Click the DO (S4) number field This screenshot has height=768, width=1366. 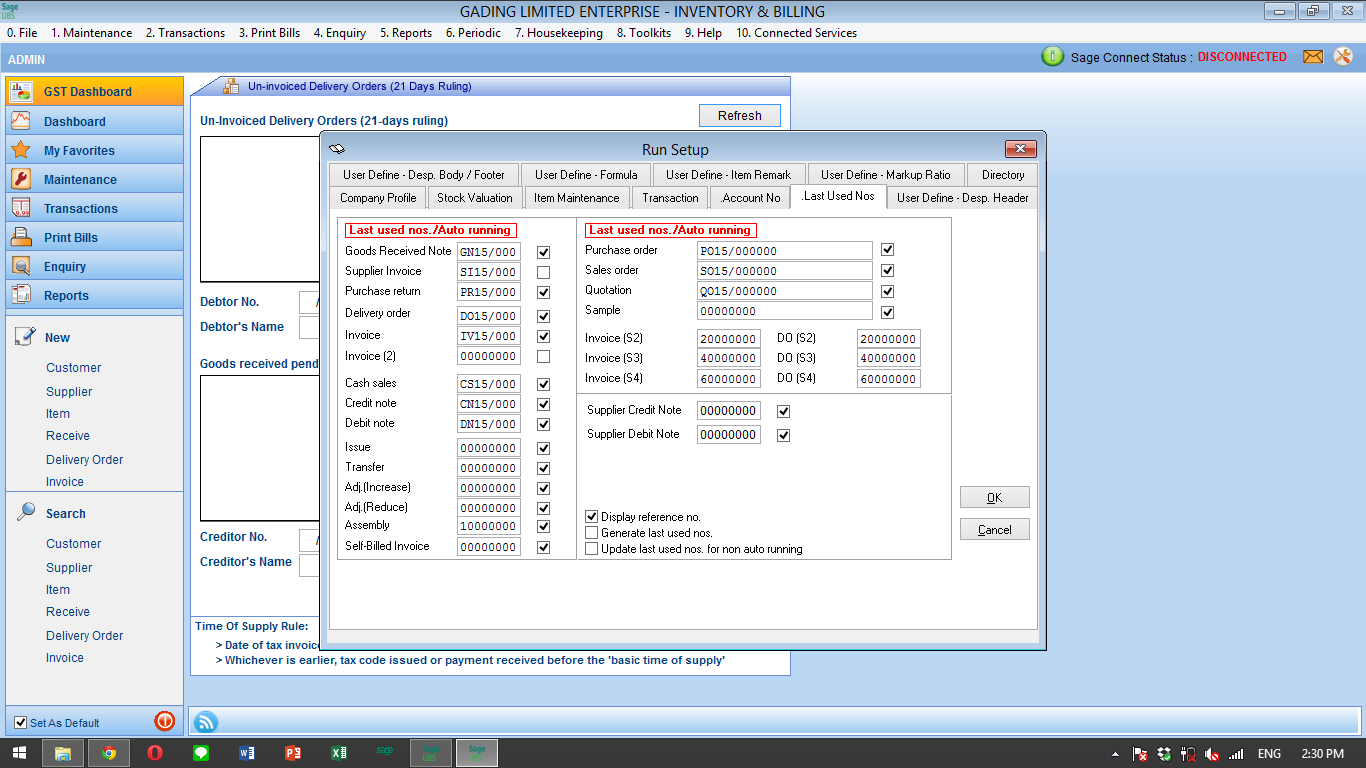(x=889, y=379)
